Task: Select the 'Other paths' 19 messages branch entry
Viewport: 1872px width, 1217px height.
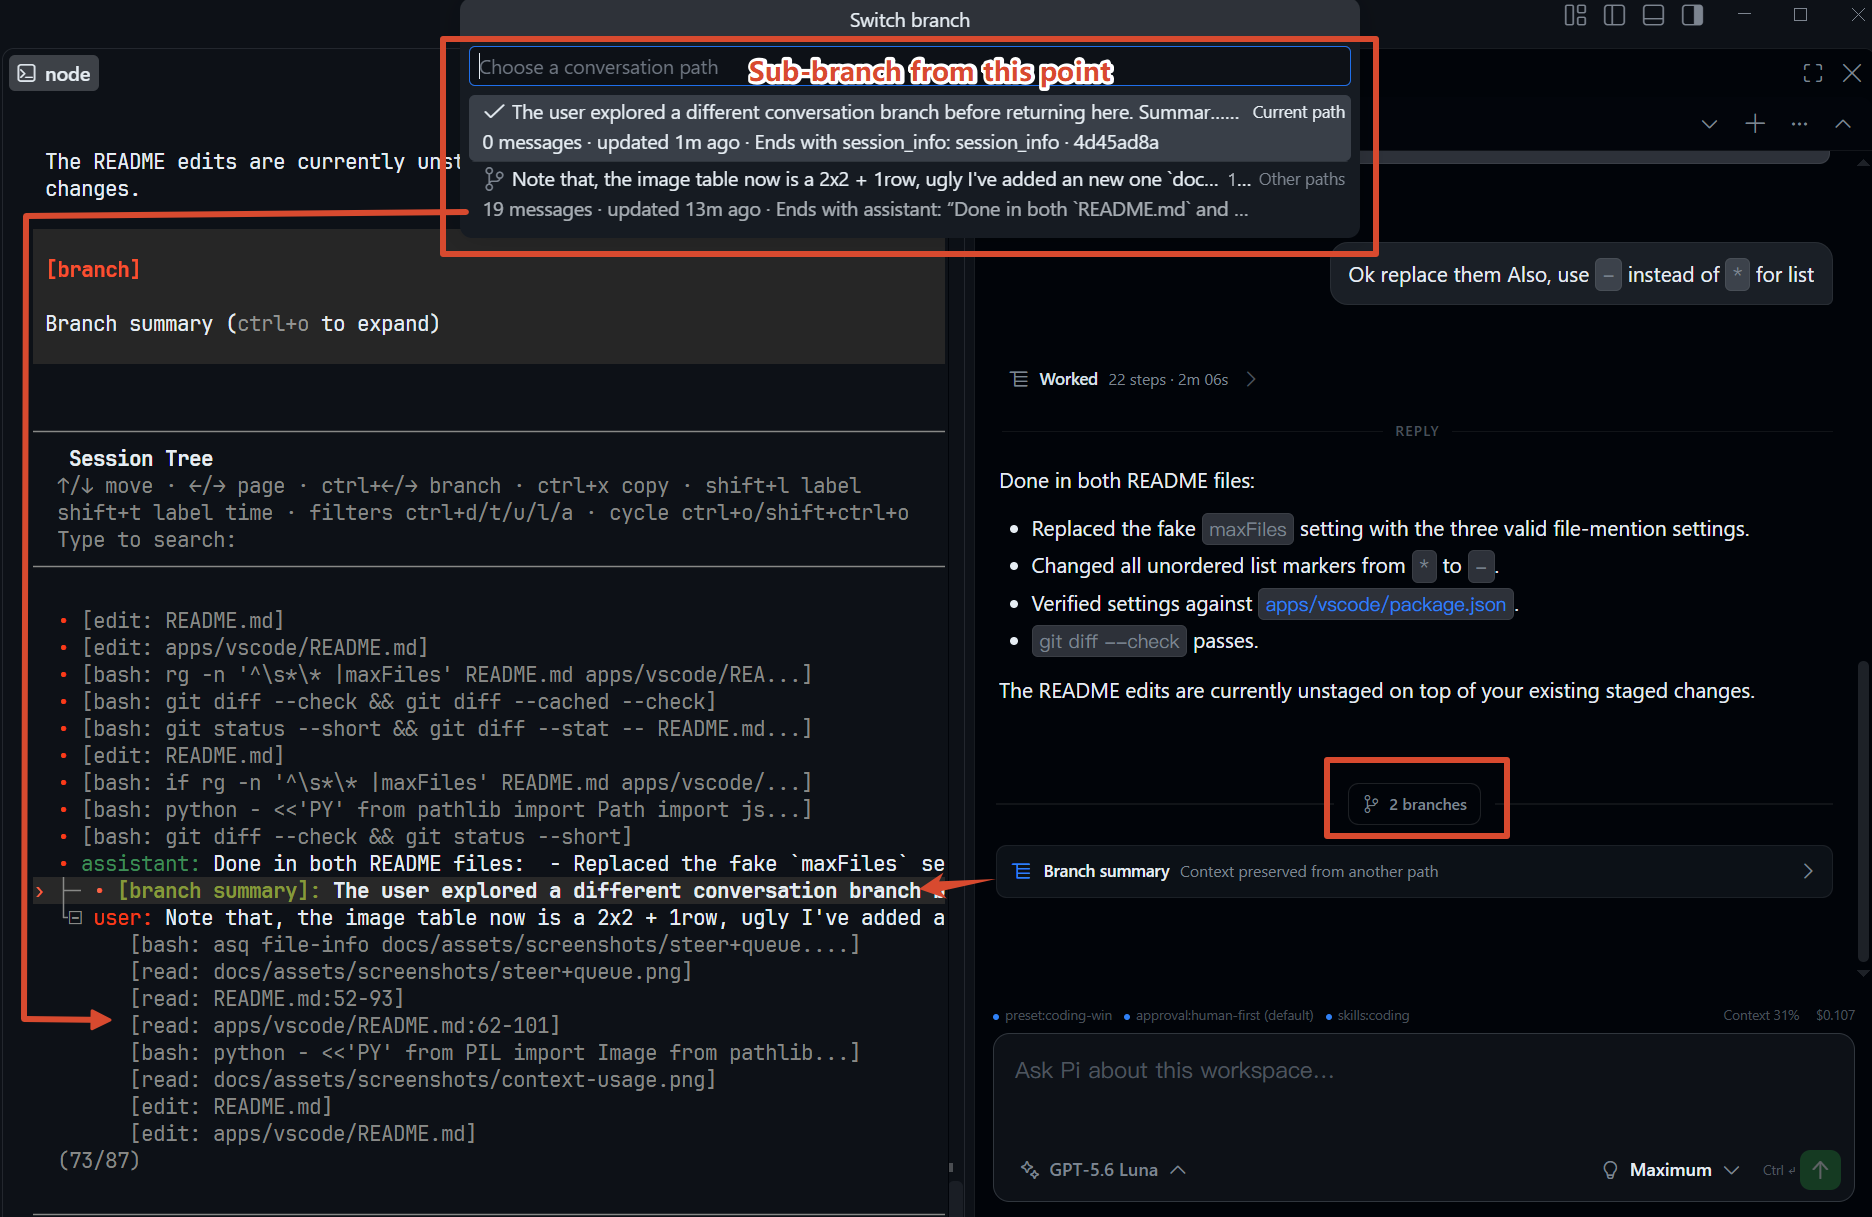Action: [909, 194]
